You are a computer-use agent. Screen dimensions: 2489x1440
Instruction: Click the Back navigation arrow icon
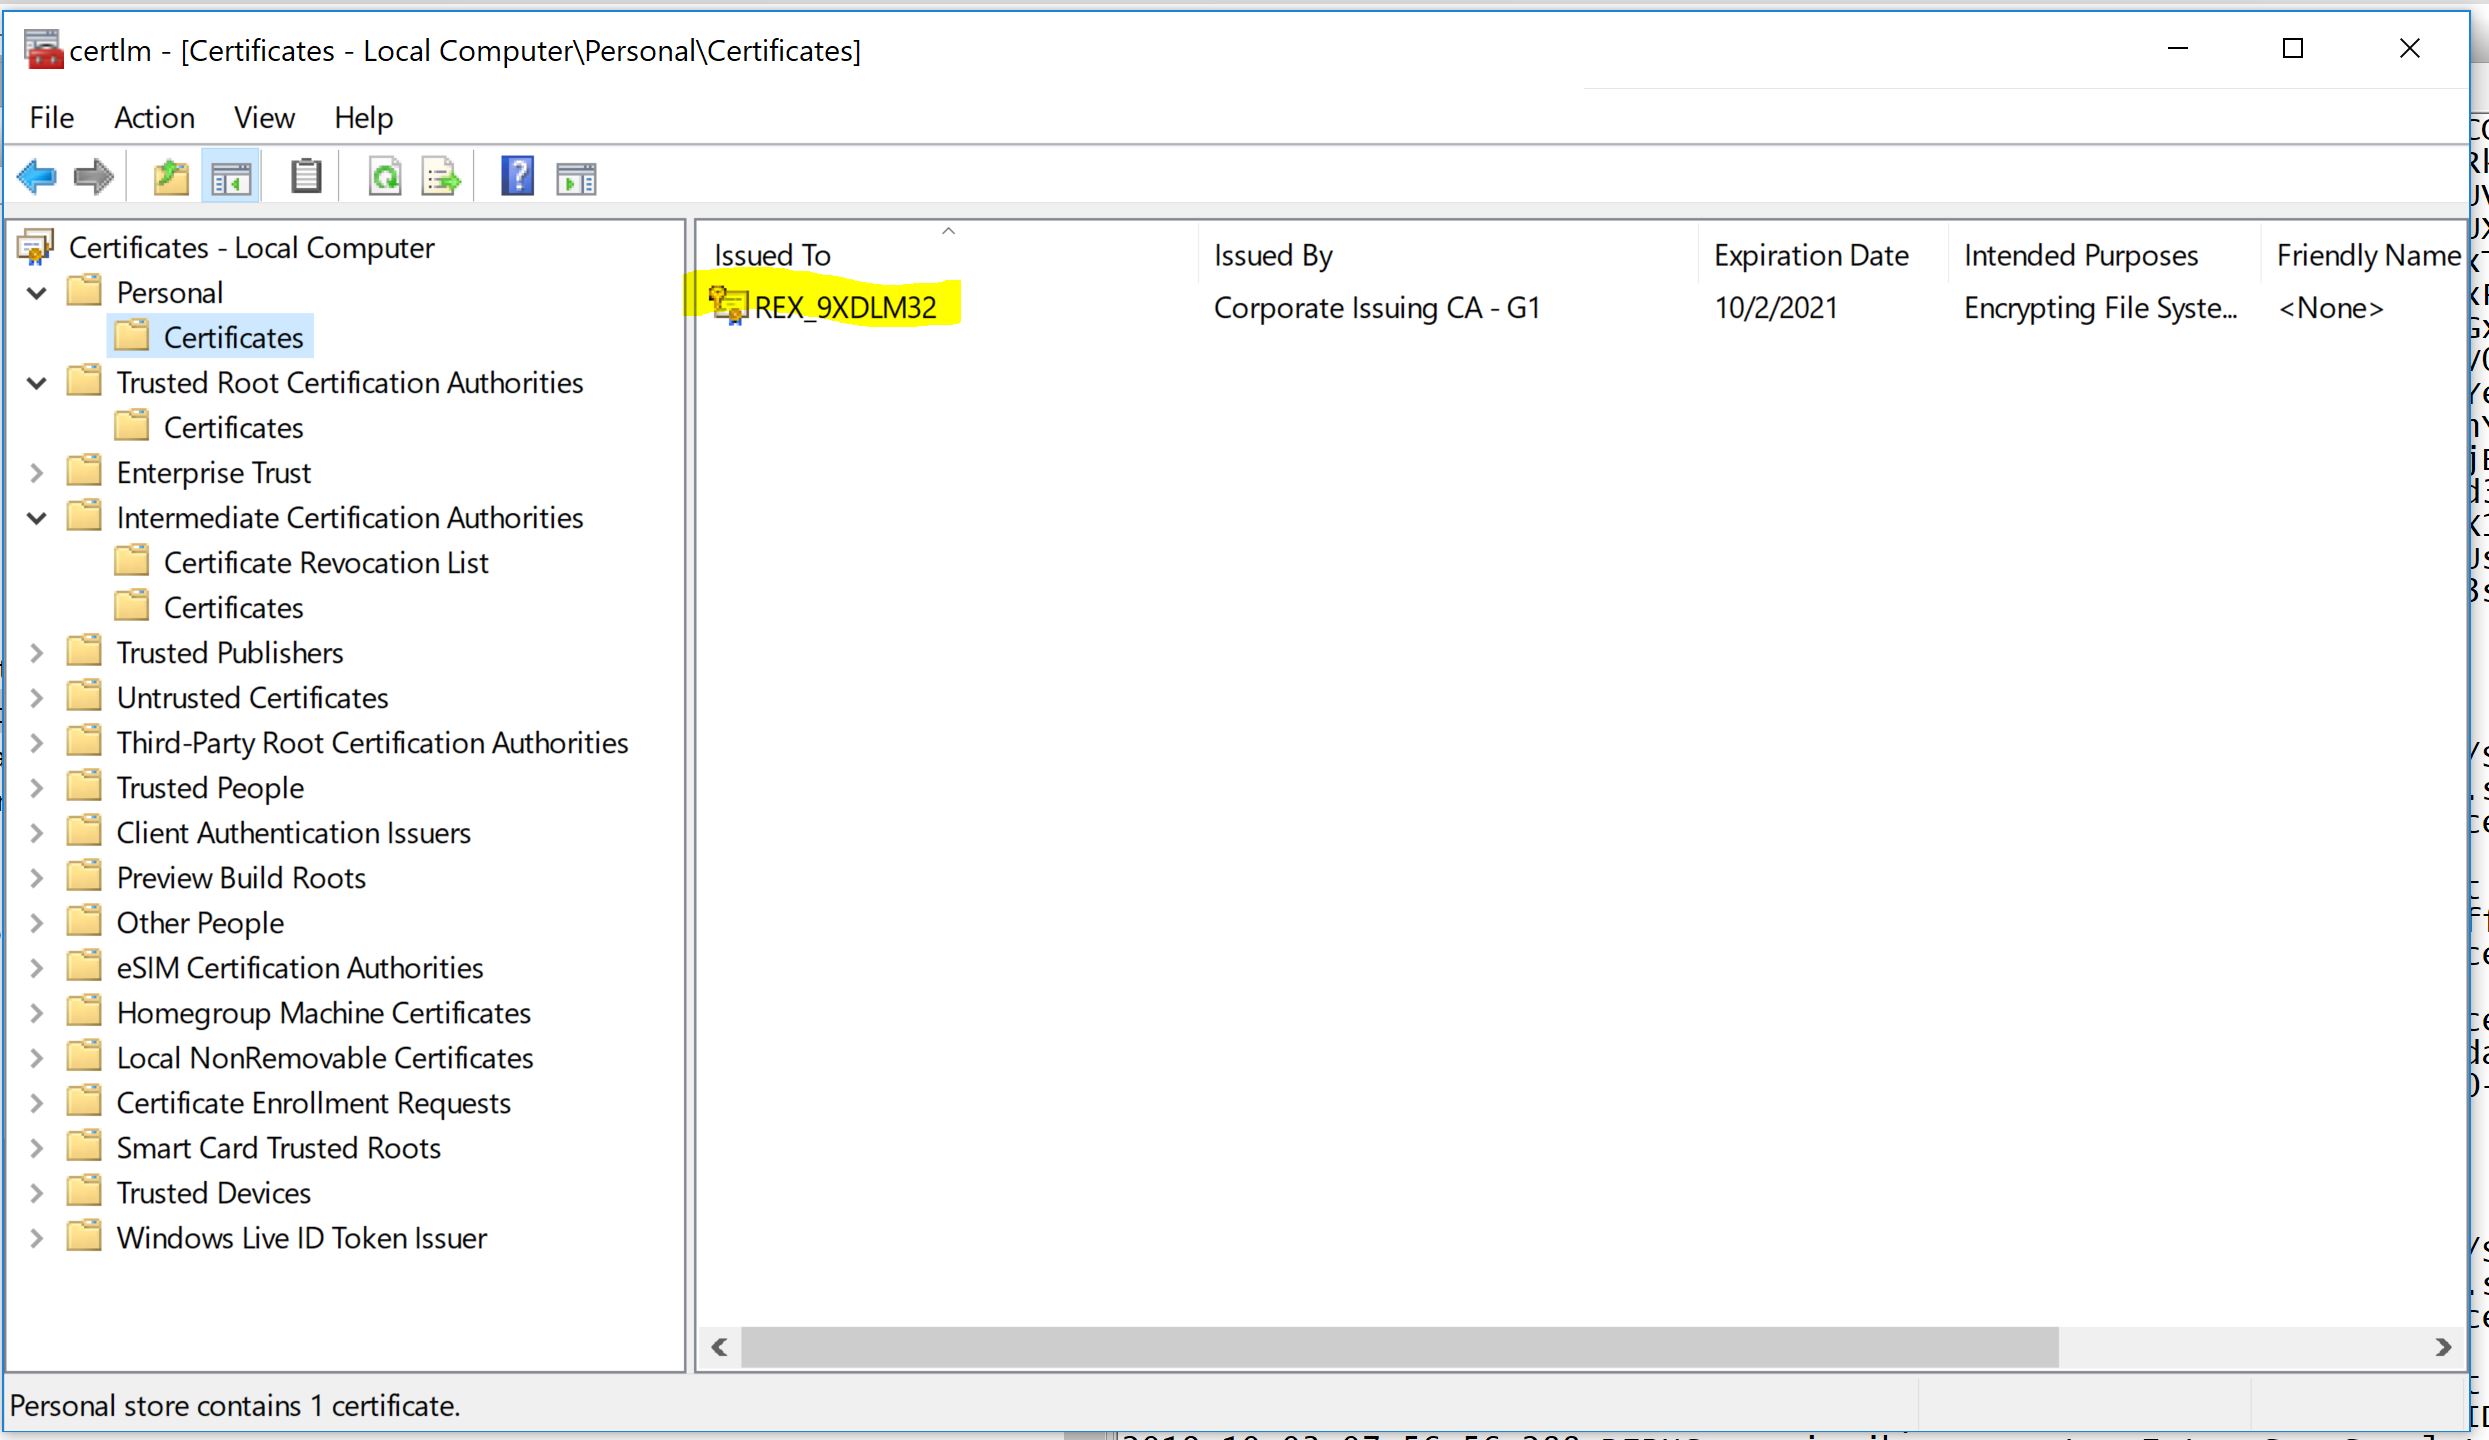click(38, 178)
